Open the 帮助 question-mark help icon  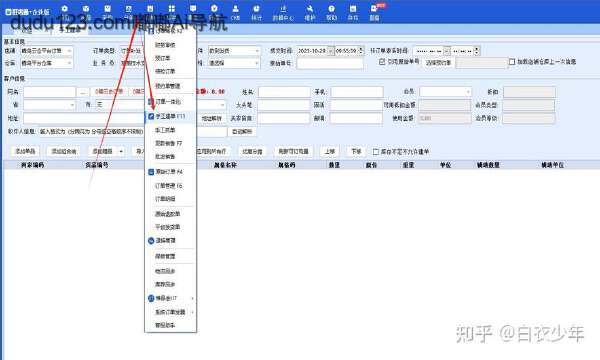click(x=331, y=12)
